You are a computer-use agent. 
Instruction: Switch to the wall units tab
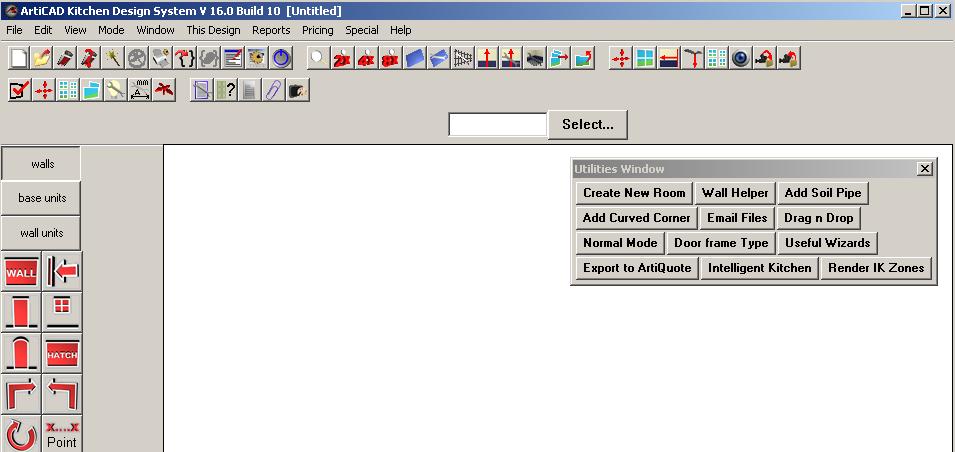[41, 233]
